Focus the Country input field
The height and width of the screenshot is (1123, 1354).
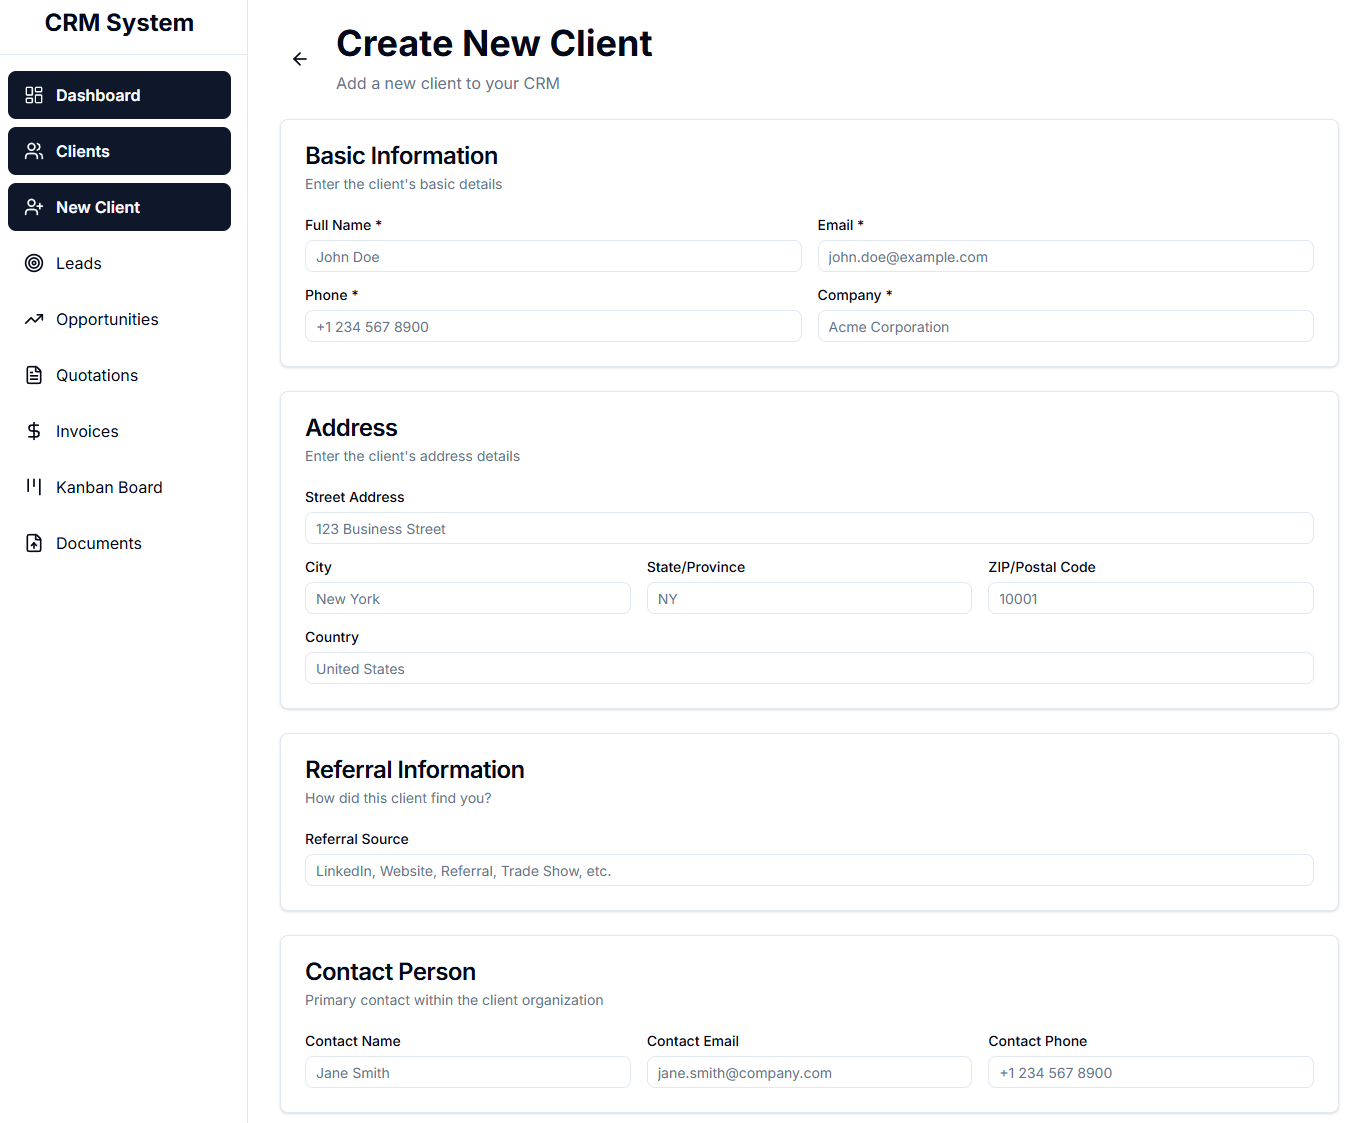[809, 668]
